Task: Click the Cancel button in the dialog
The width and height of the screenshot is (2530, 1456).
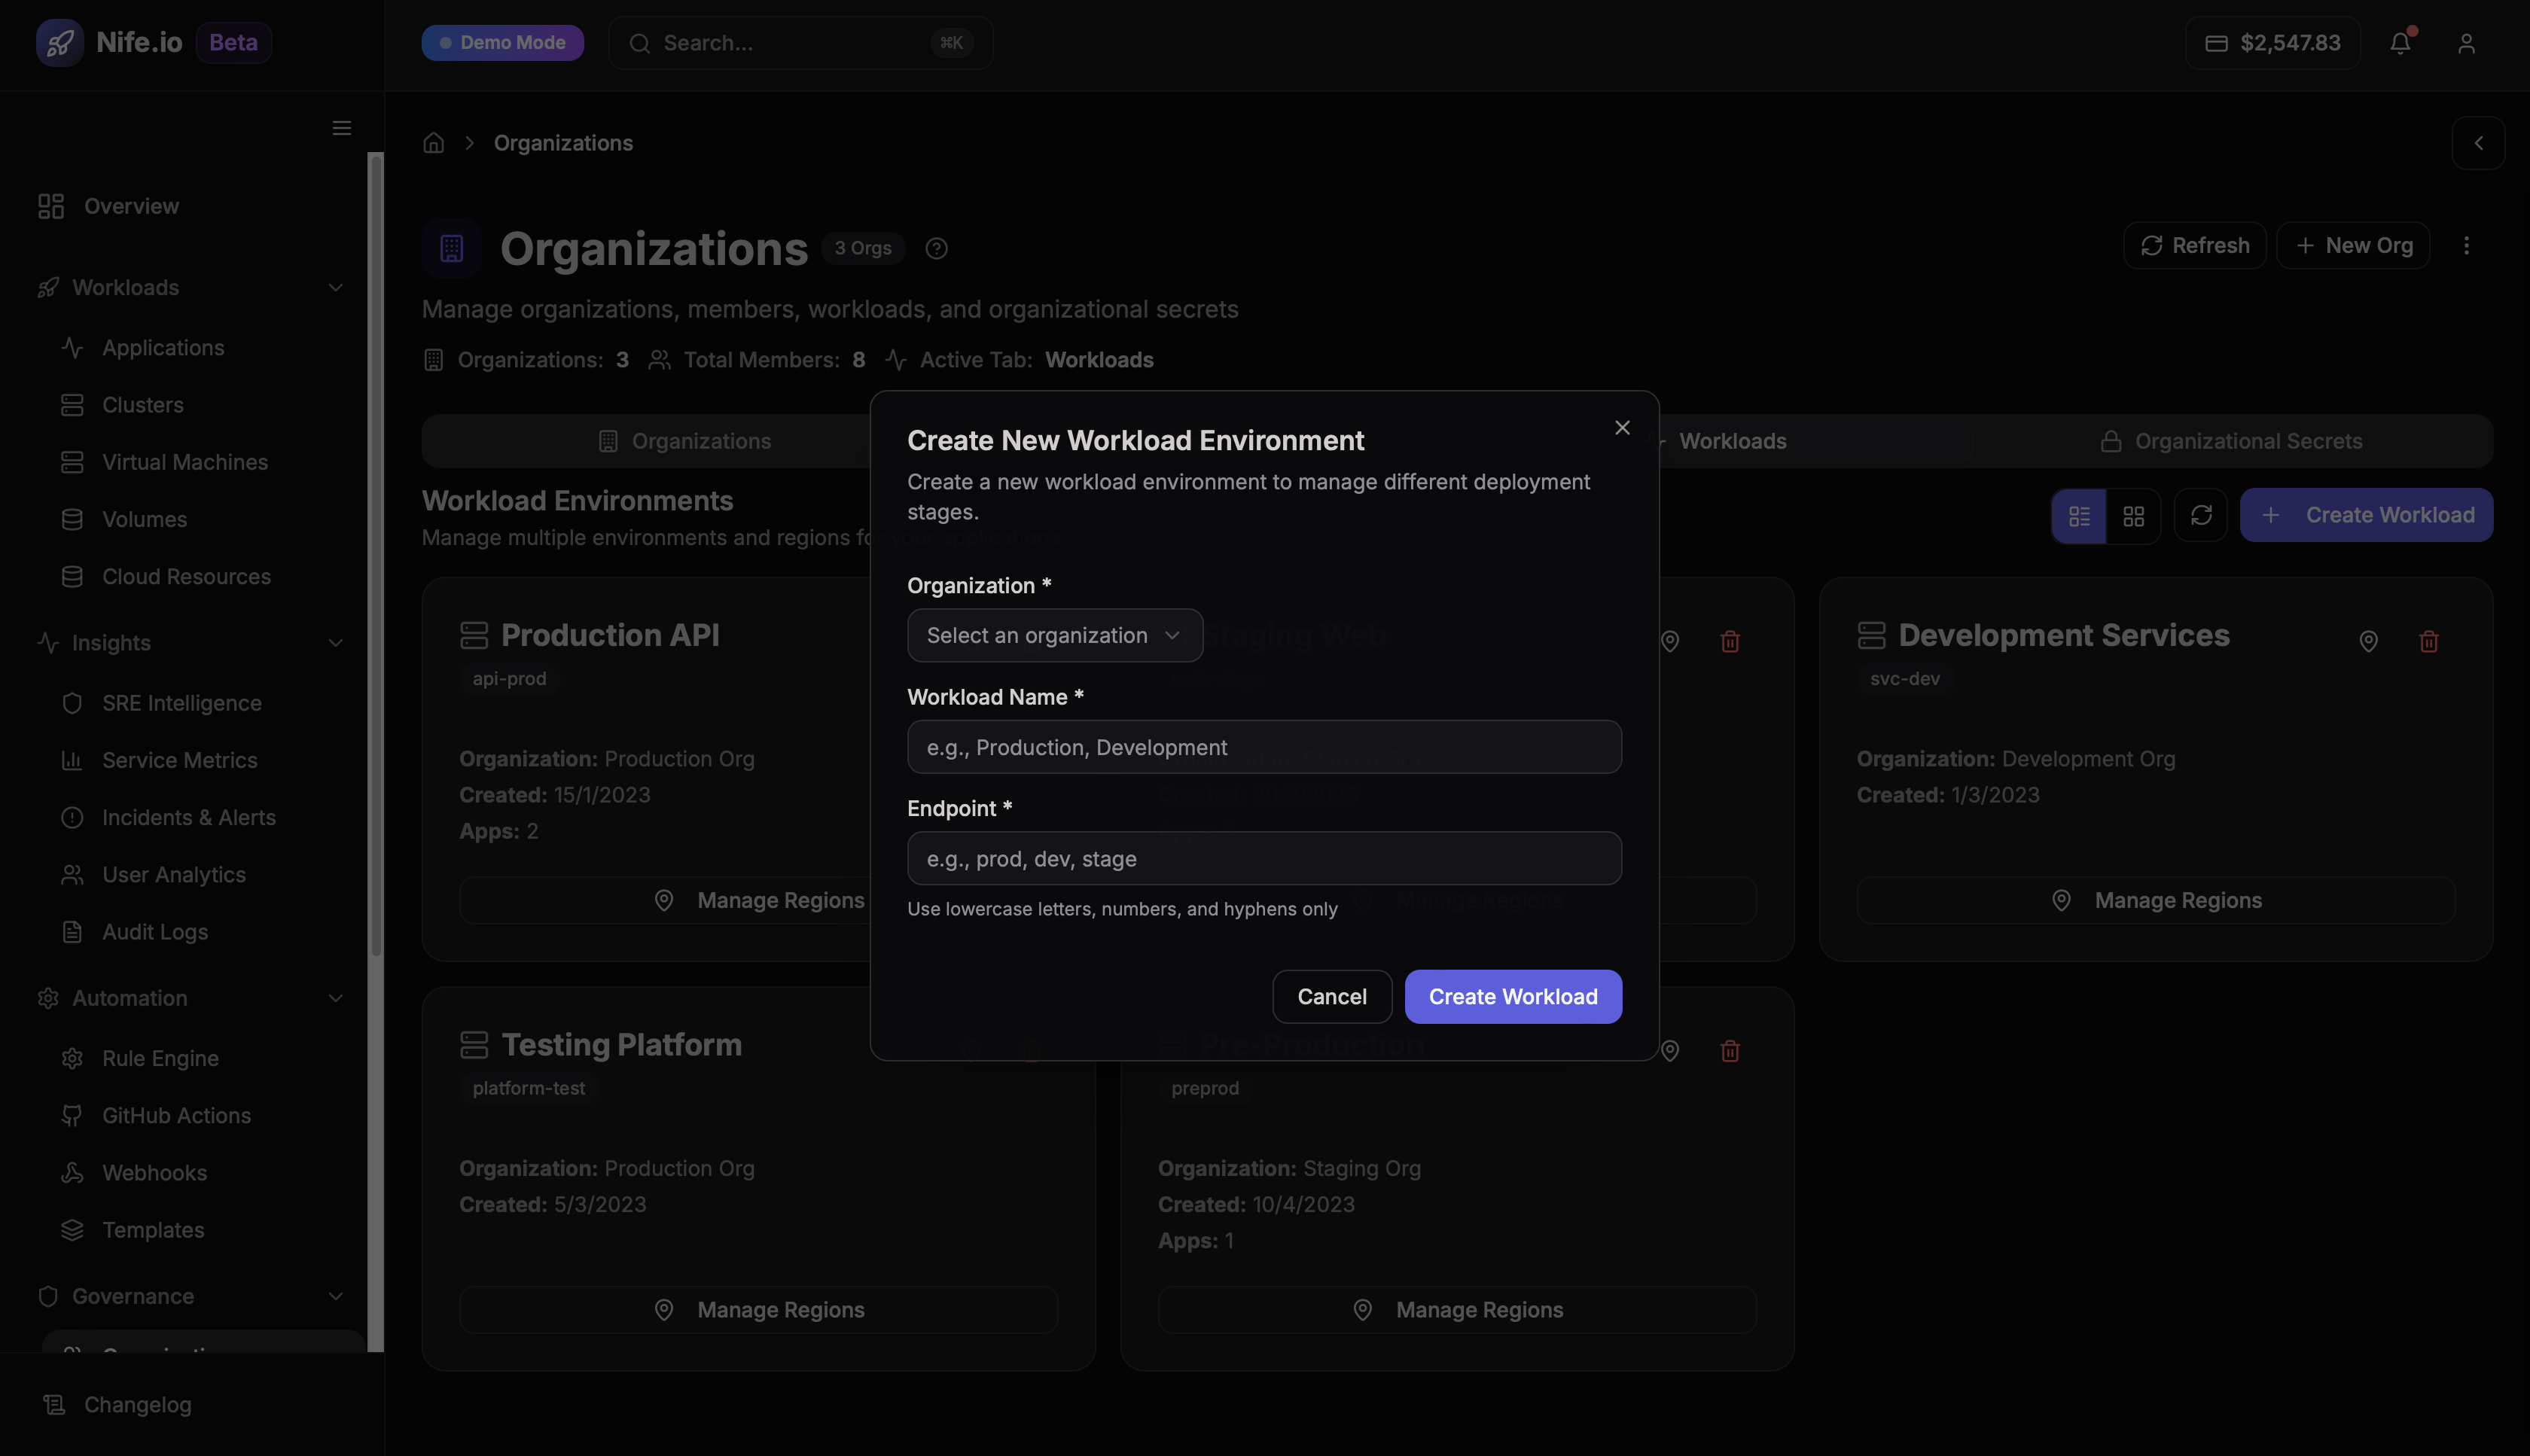Action: tap(1332, 996)
